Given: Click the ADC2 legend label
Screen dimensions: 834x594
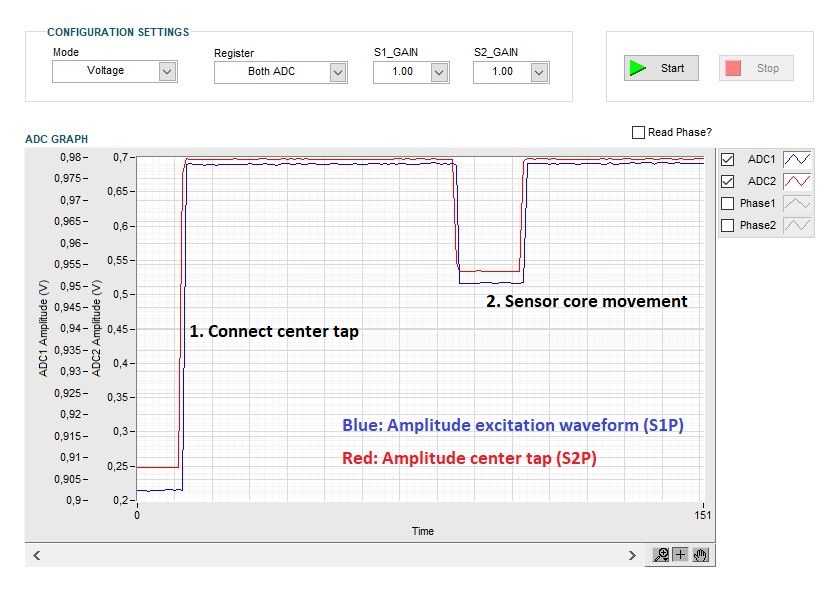Looking at the screenshot, I should point(761,181).
